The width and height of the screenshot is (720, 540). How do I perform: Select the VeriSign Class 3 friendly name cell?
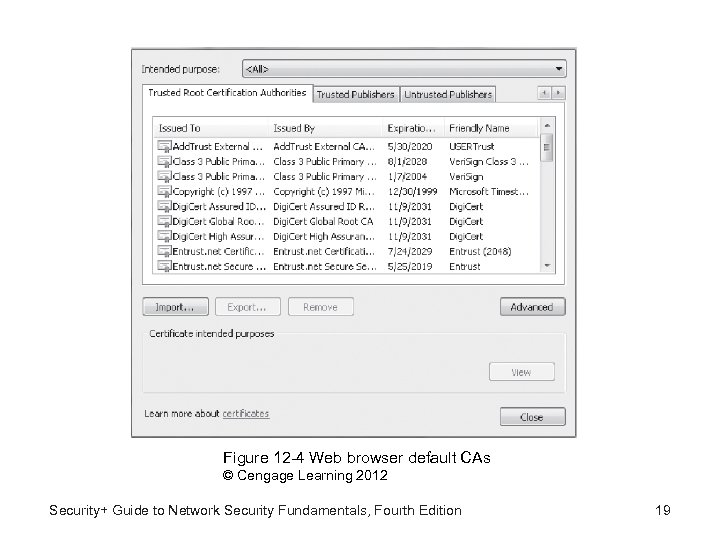489,162
